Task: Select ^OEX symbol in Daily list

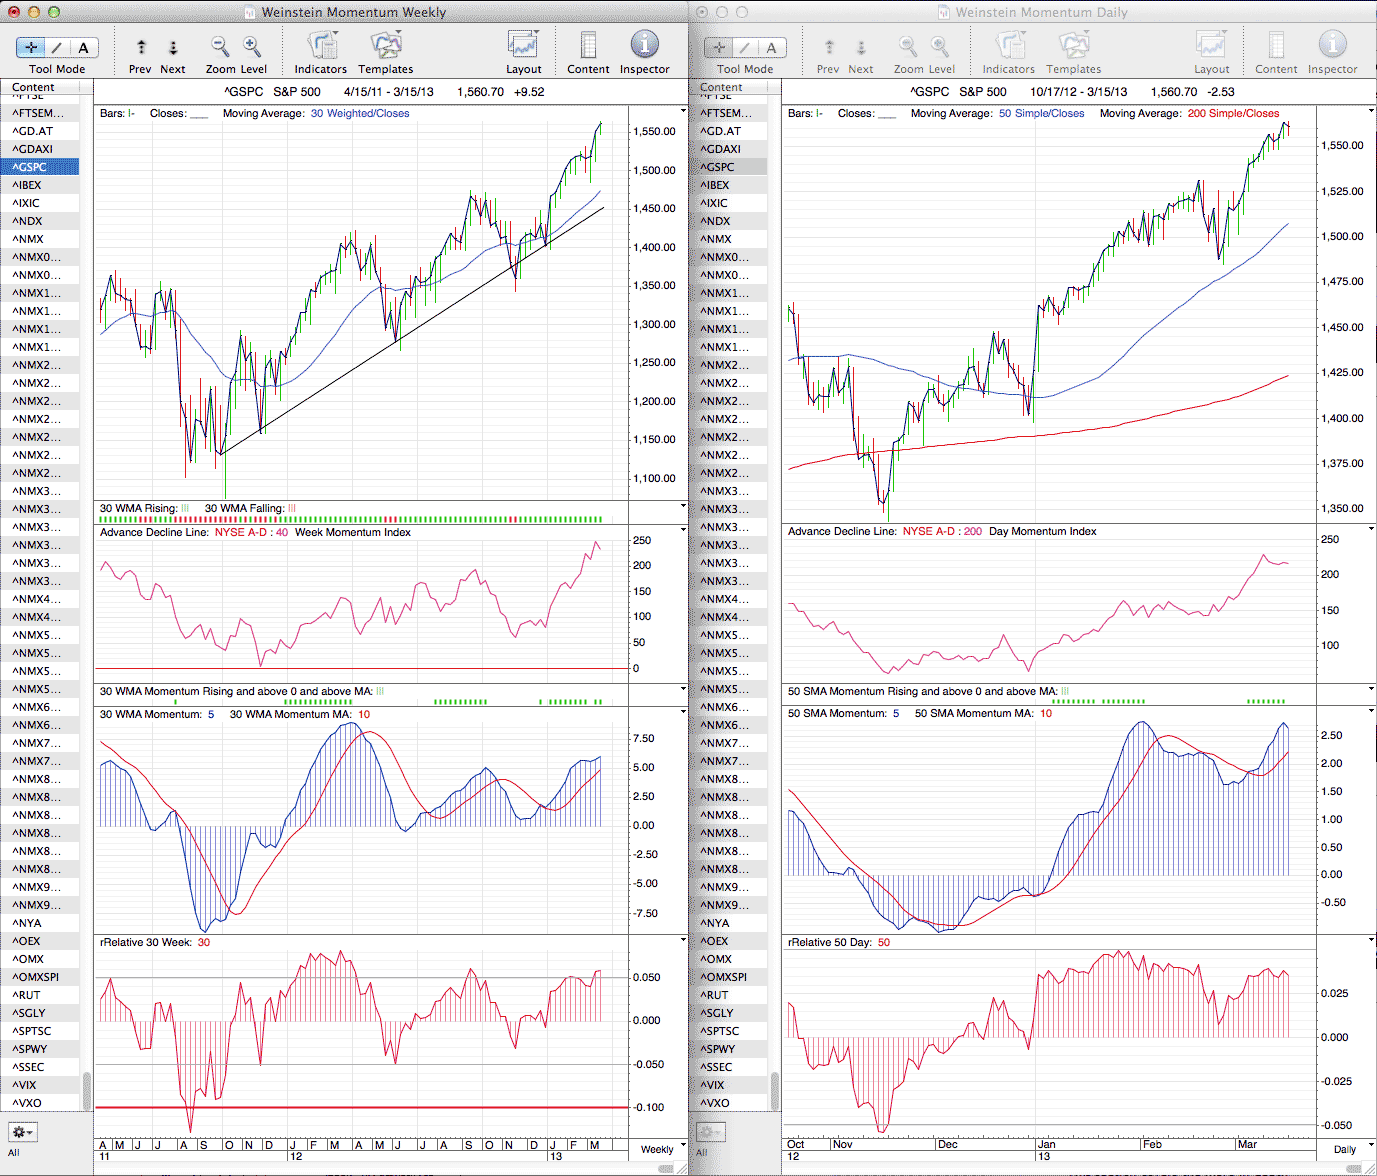Action: (x=728, y=941)
